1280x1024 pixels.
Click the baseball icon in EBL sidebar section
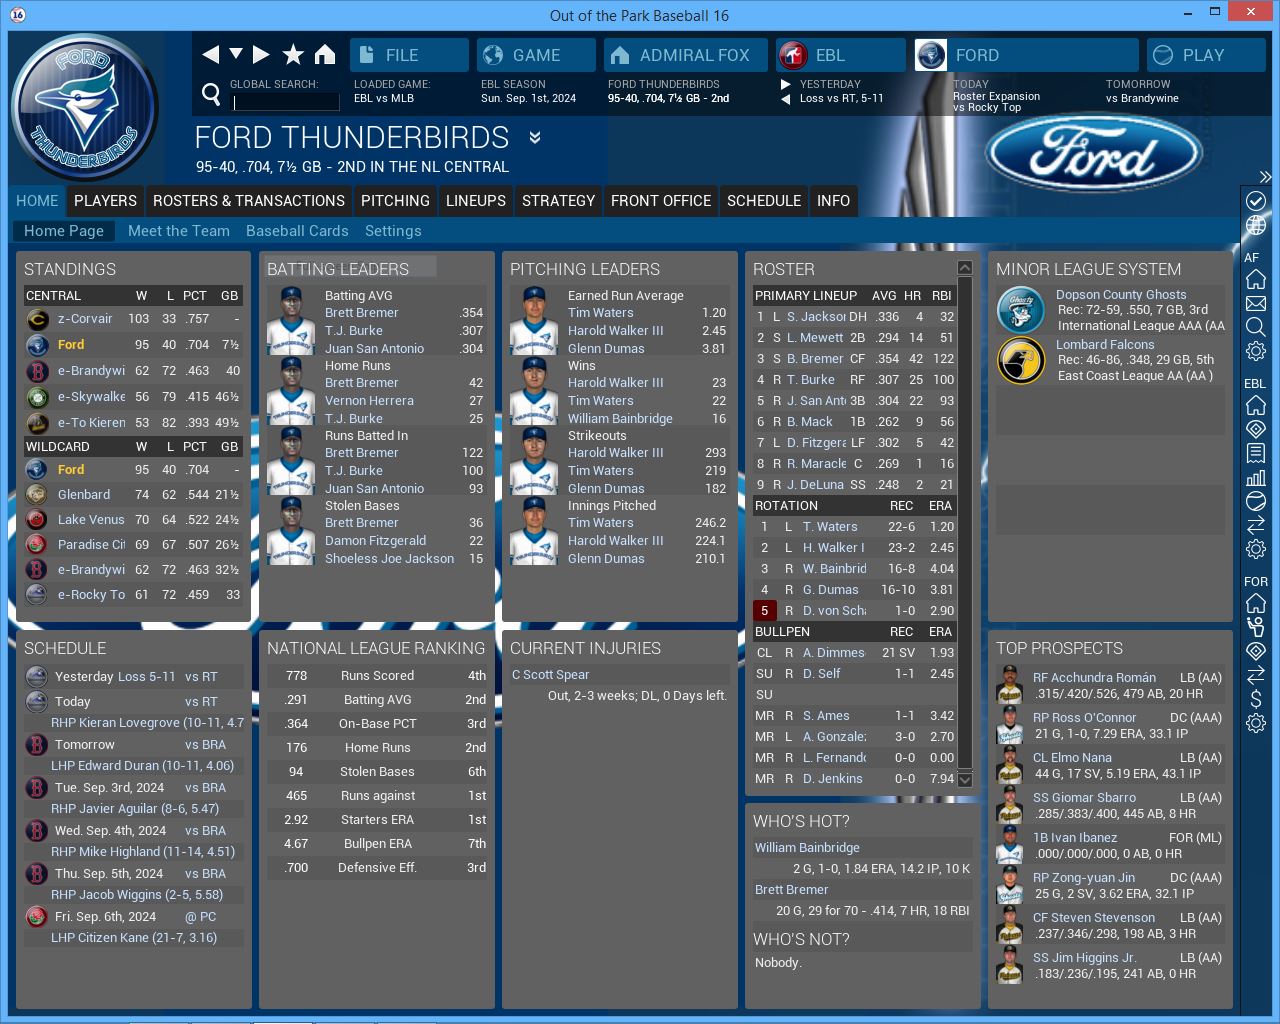click(1256, 501)
